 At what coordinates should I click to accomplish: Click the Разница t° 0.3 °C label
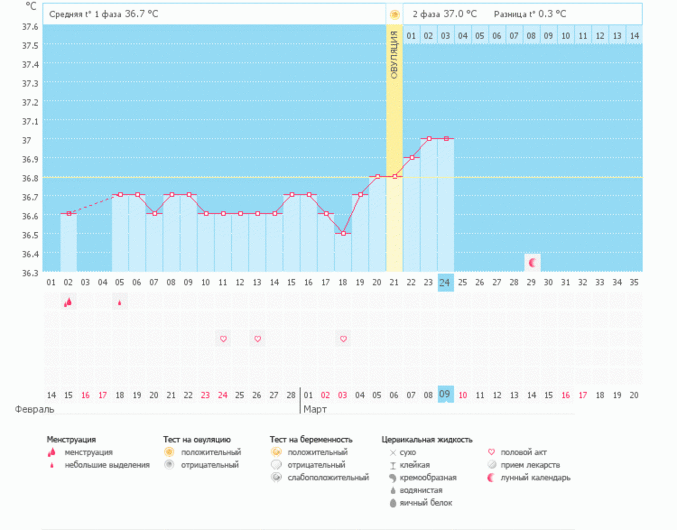(x=529, y=15)
